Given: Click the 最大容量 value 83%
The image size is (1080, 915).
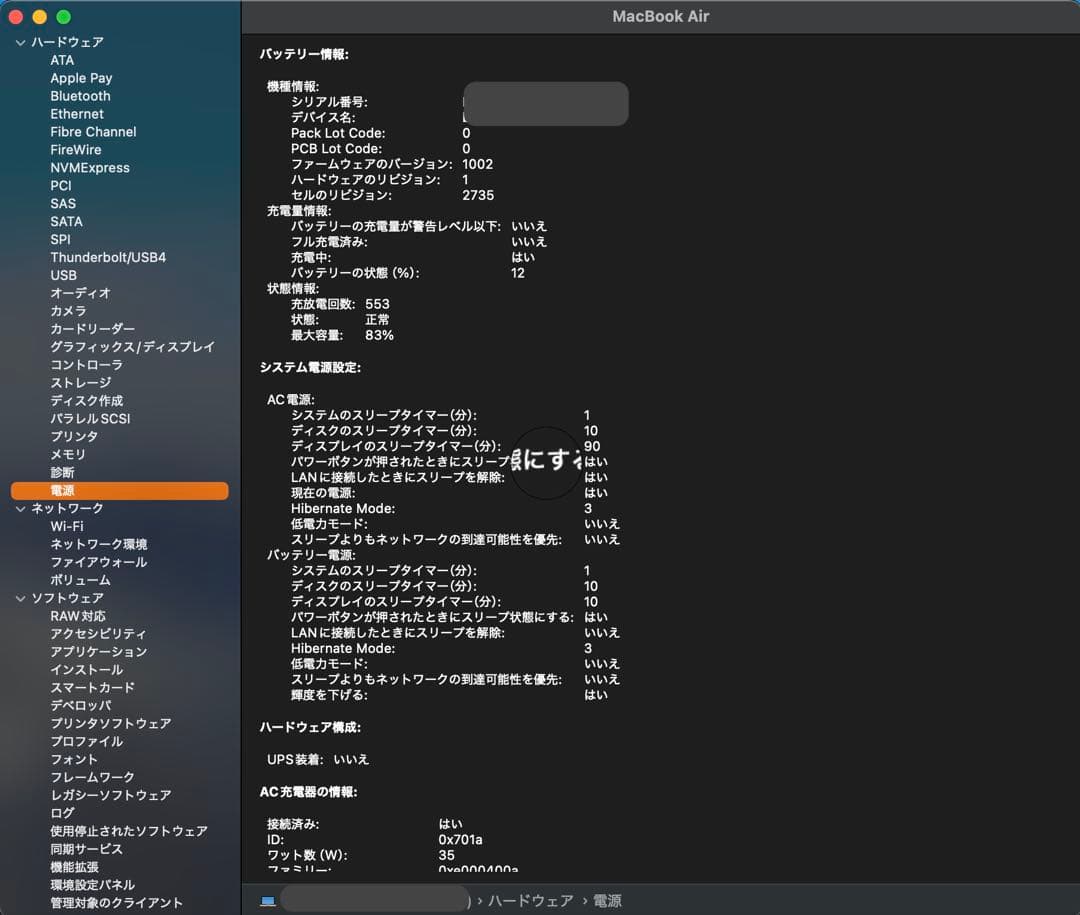Looking at the screenshot, I should click(380, 336).
